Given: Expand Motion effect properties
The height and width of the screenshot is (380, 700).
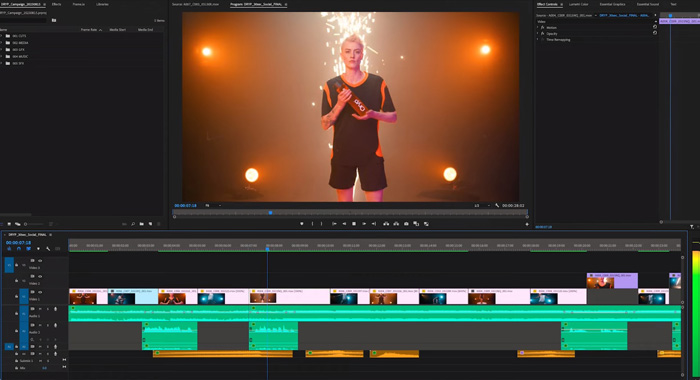Looking at the screenshot, I should coord(538,27).
